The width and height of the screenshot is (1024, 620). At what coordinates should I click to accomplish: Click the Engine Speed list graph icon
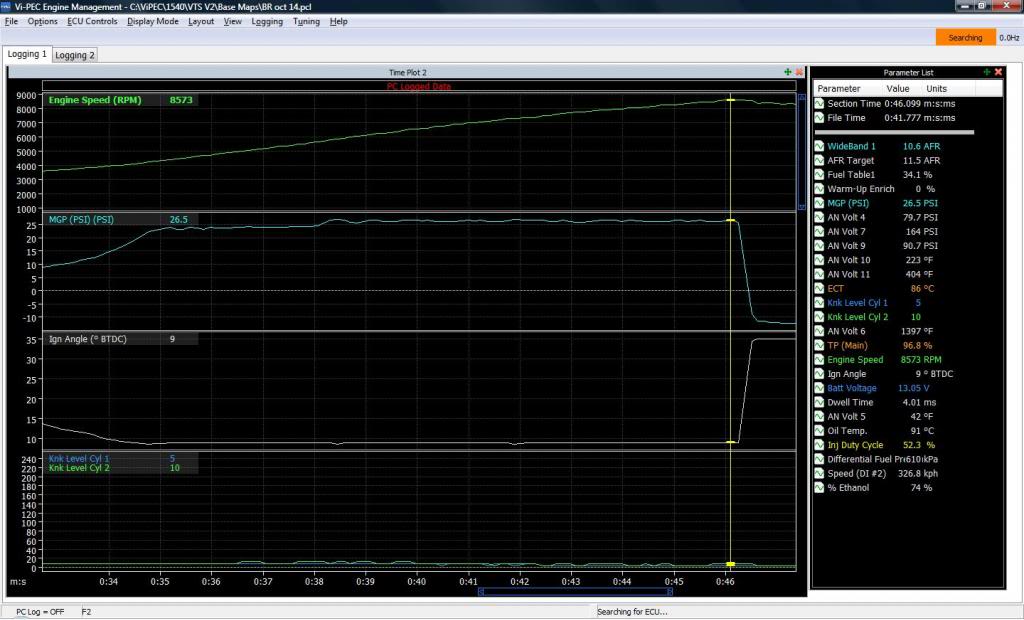click(819, 359)
